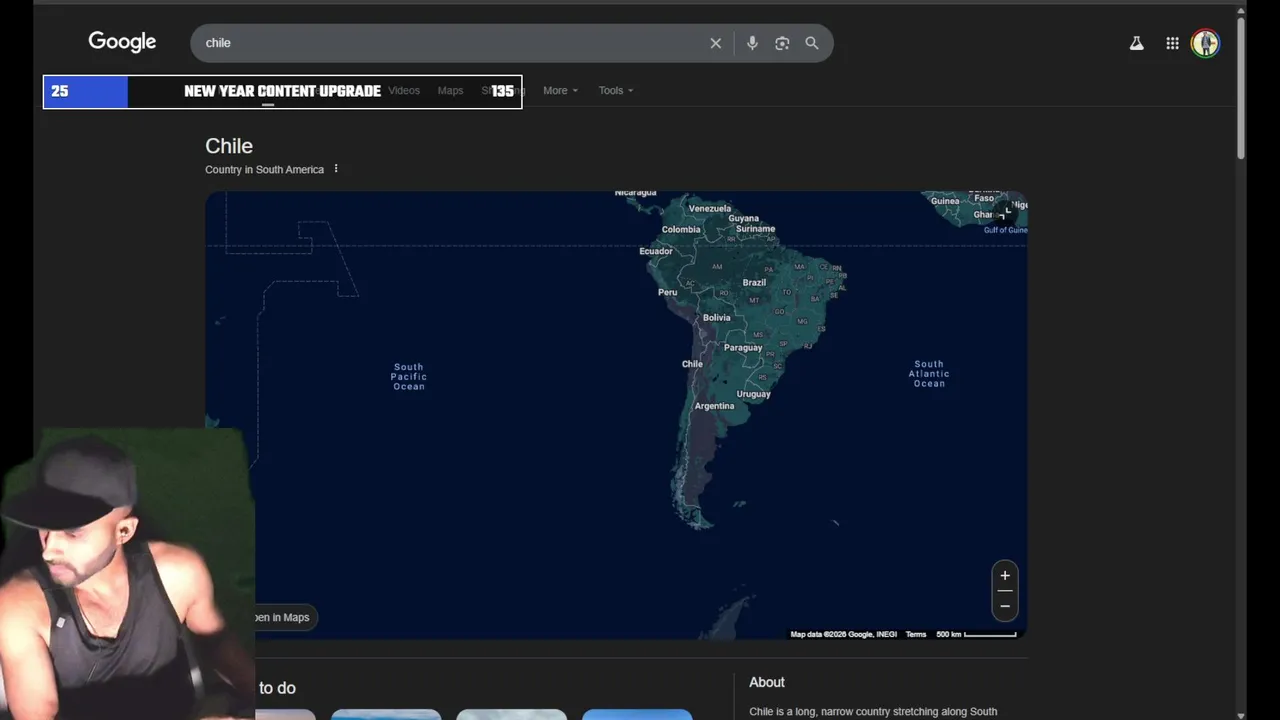Open Google Lens image search

(782, 43)
